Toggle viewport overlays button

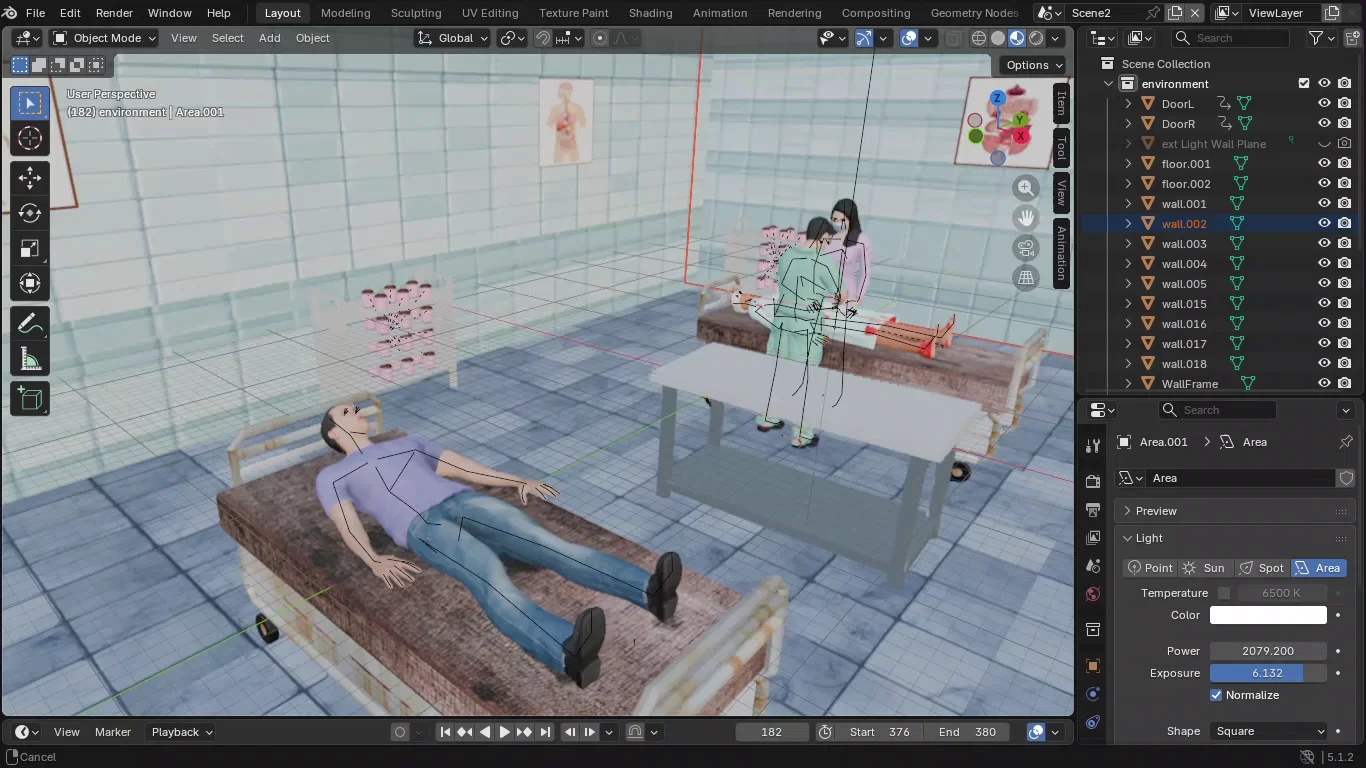[x=909, y=38]
